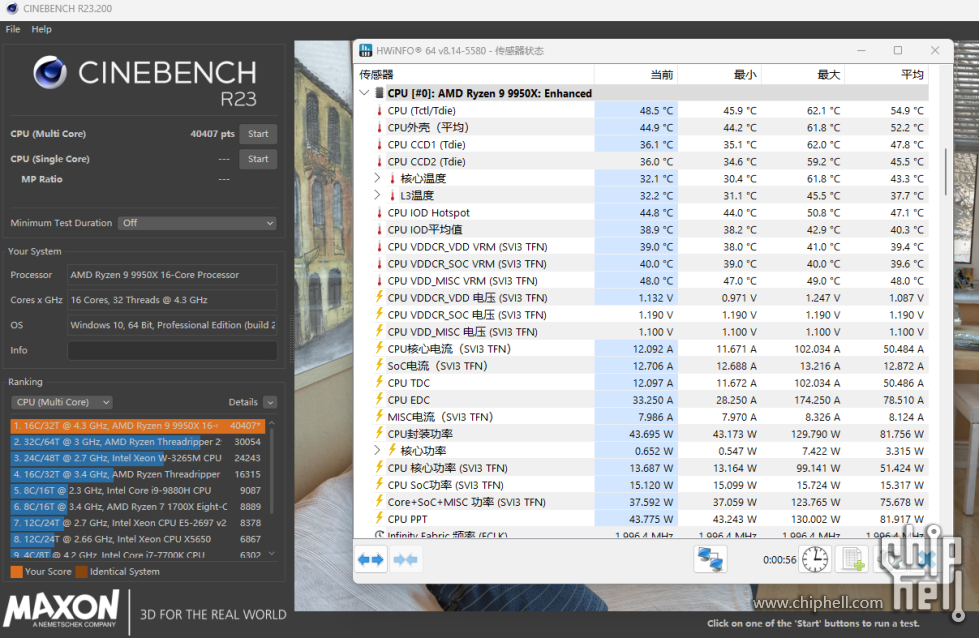
Task: Select the CPU VDDCR_SOC 电压 (SVI3 TFN) row label
Action: 467,315
